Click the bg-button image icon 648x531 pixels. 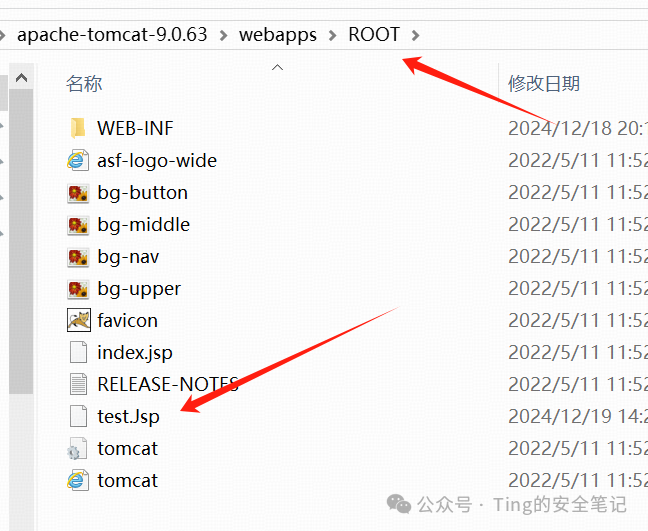[78, 193]
